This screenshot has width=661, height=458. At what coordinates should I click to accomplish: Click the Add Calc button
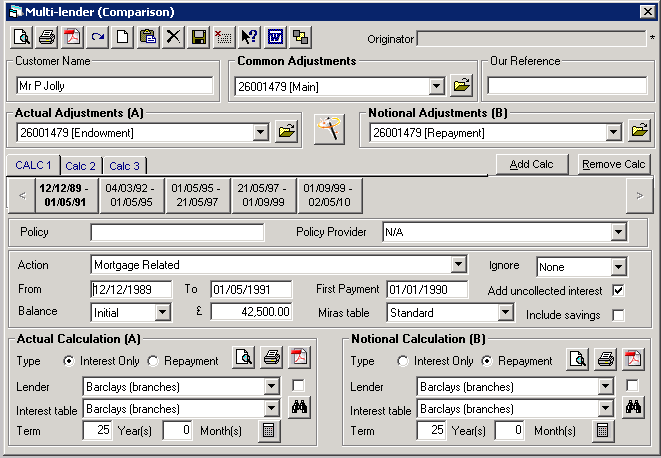click(x=532, y=164)
